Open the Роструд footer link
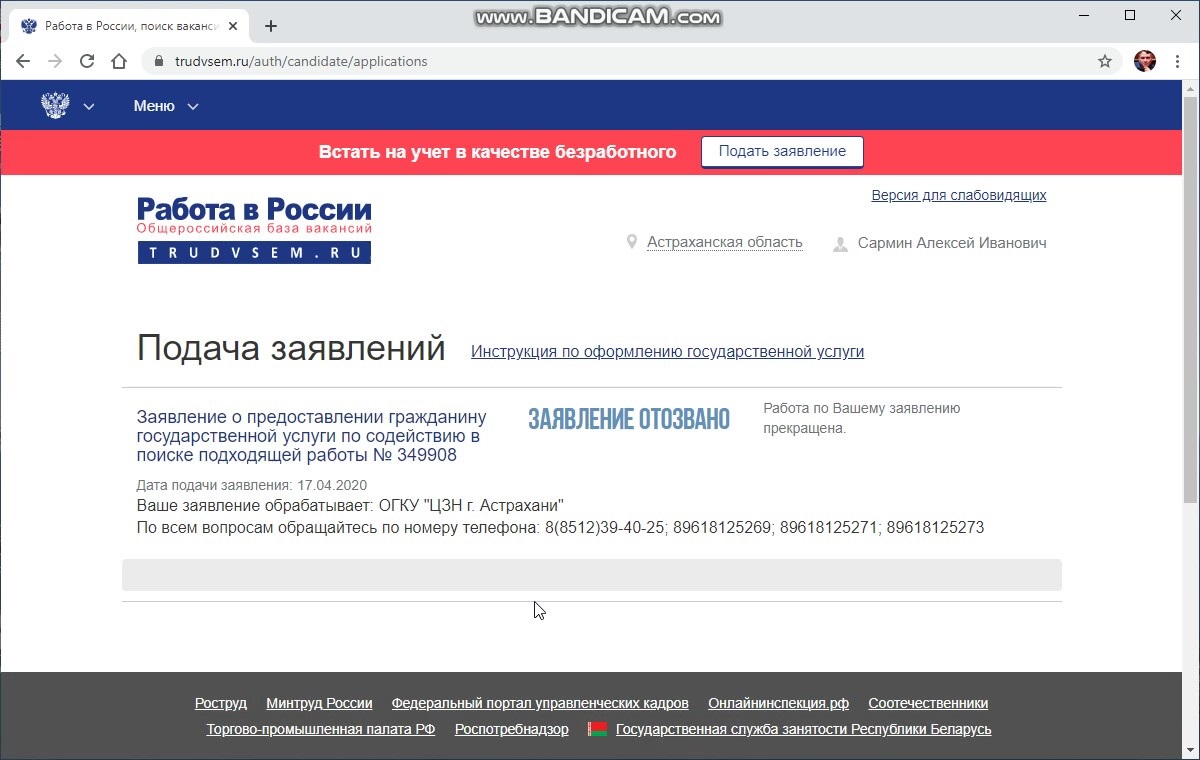1200x760 pixels. tap(221, 703)
